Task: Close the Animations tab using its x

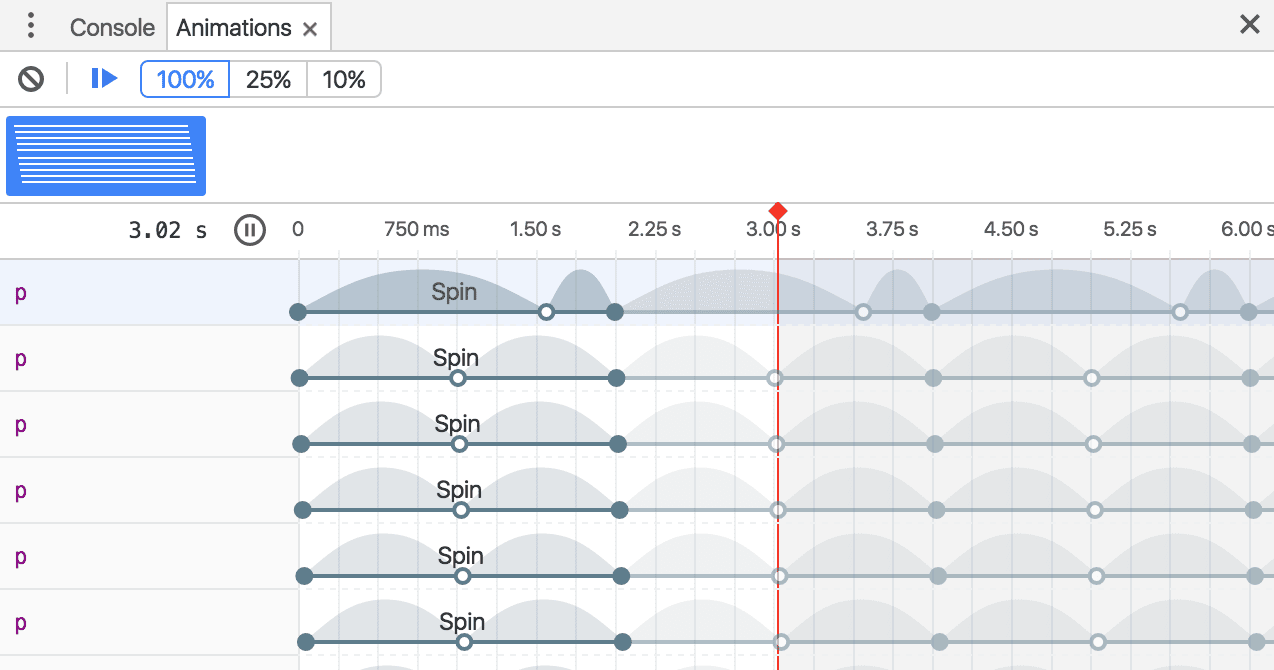Action: pyautogui.click(x=310, y=29)
